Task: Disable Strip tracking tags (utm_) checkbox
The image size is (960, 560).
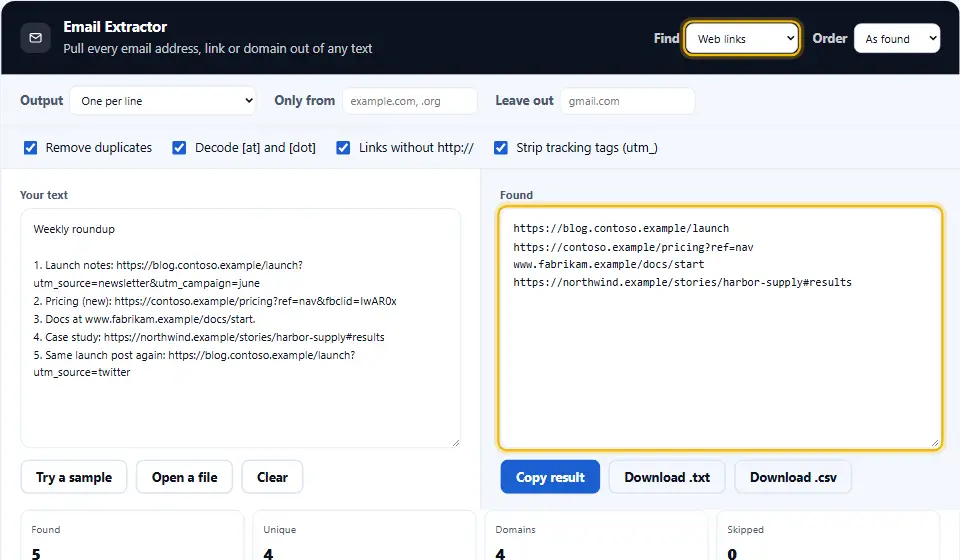Action: (501, 147)
